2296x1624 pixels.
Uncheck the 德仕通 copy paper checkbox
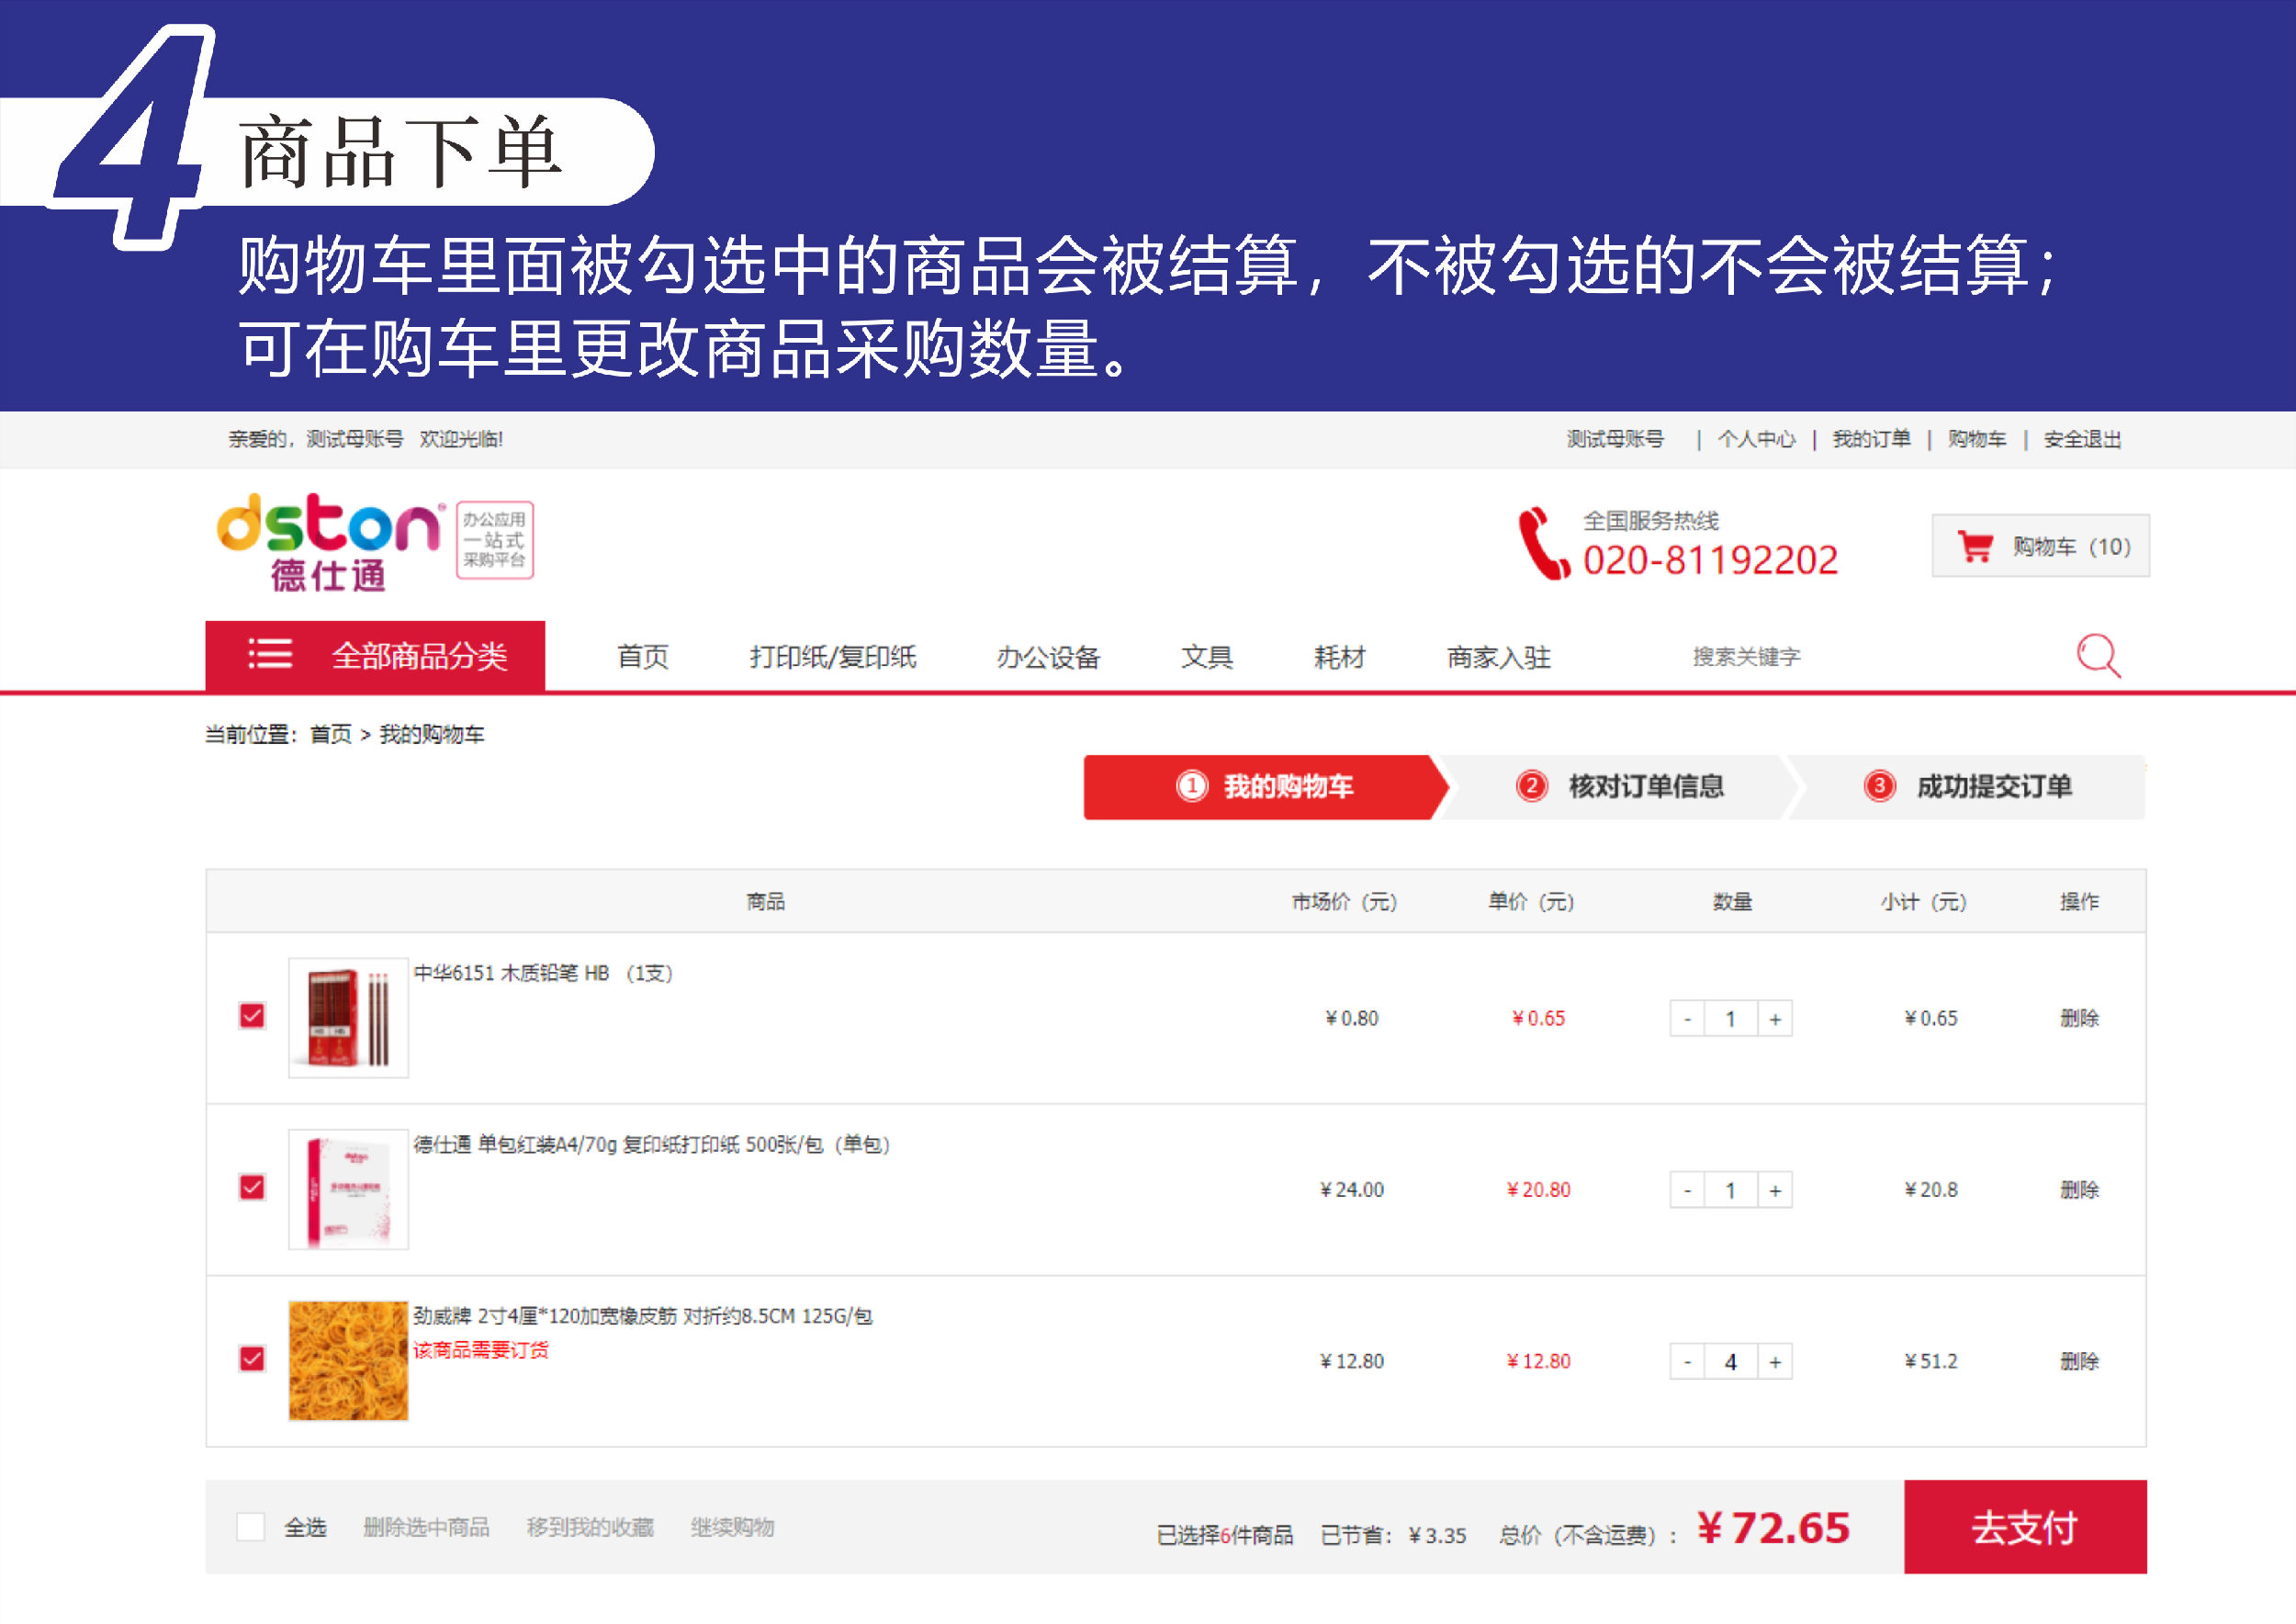point(252,1187)
